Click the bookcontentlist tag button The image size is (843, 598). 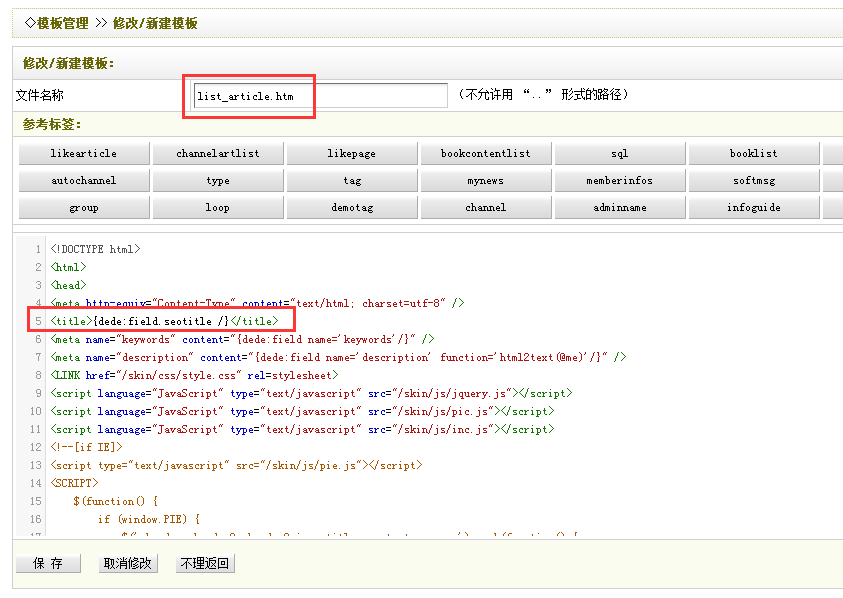[485, 153]
